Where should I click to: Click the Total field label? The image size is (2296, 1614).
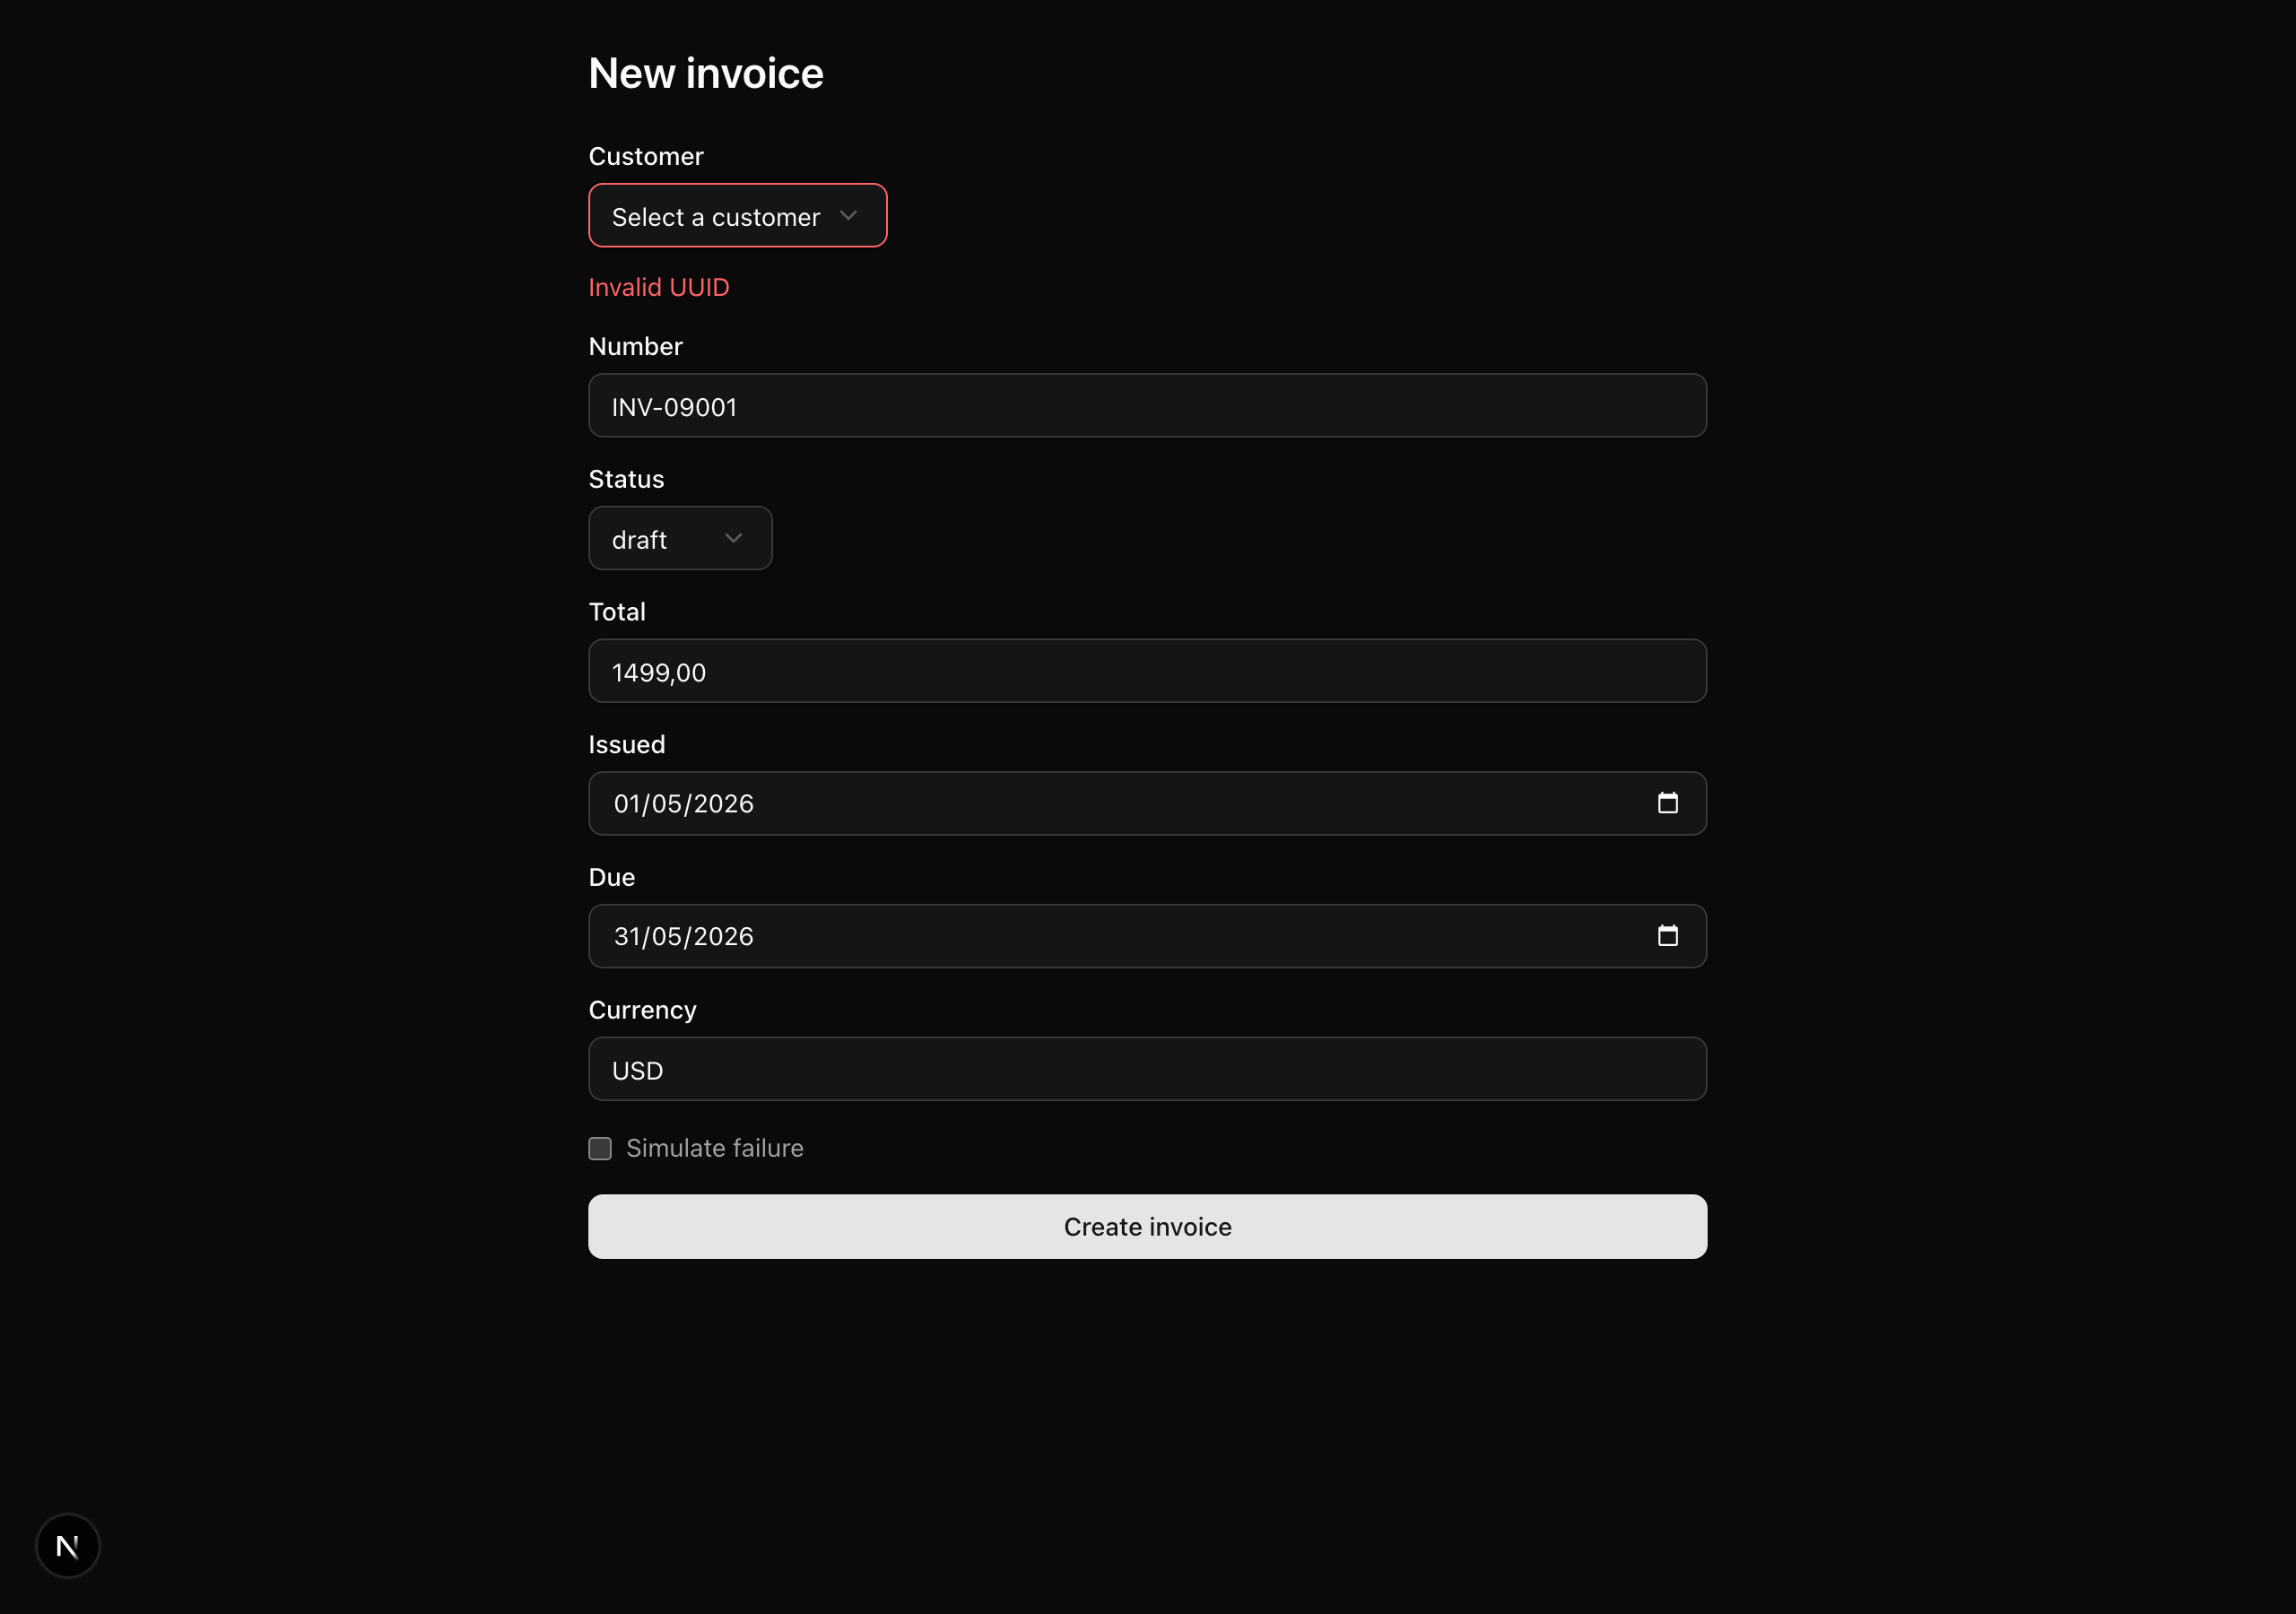pyautogui.click(x=617, y=612)
